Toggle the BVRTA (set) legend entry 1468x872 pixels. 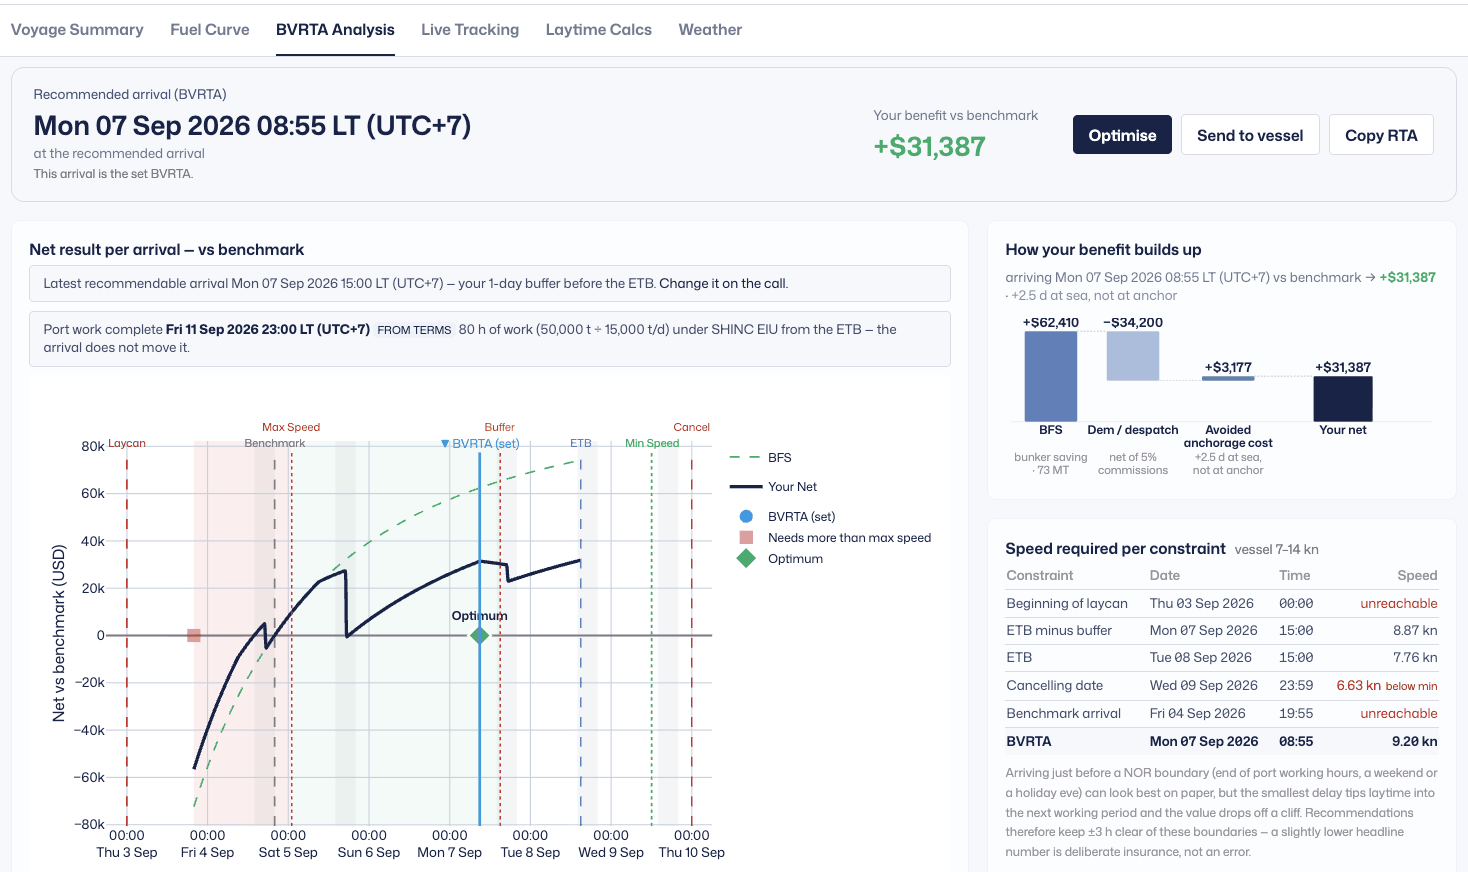(x=787, y=517)
